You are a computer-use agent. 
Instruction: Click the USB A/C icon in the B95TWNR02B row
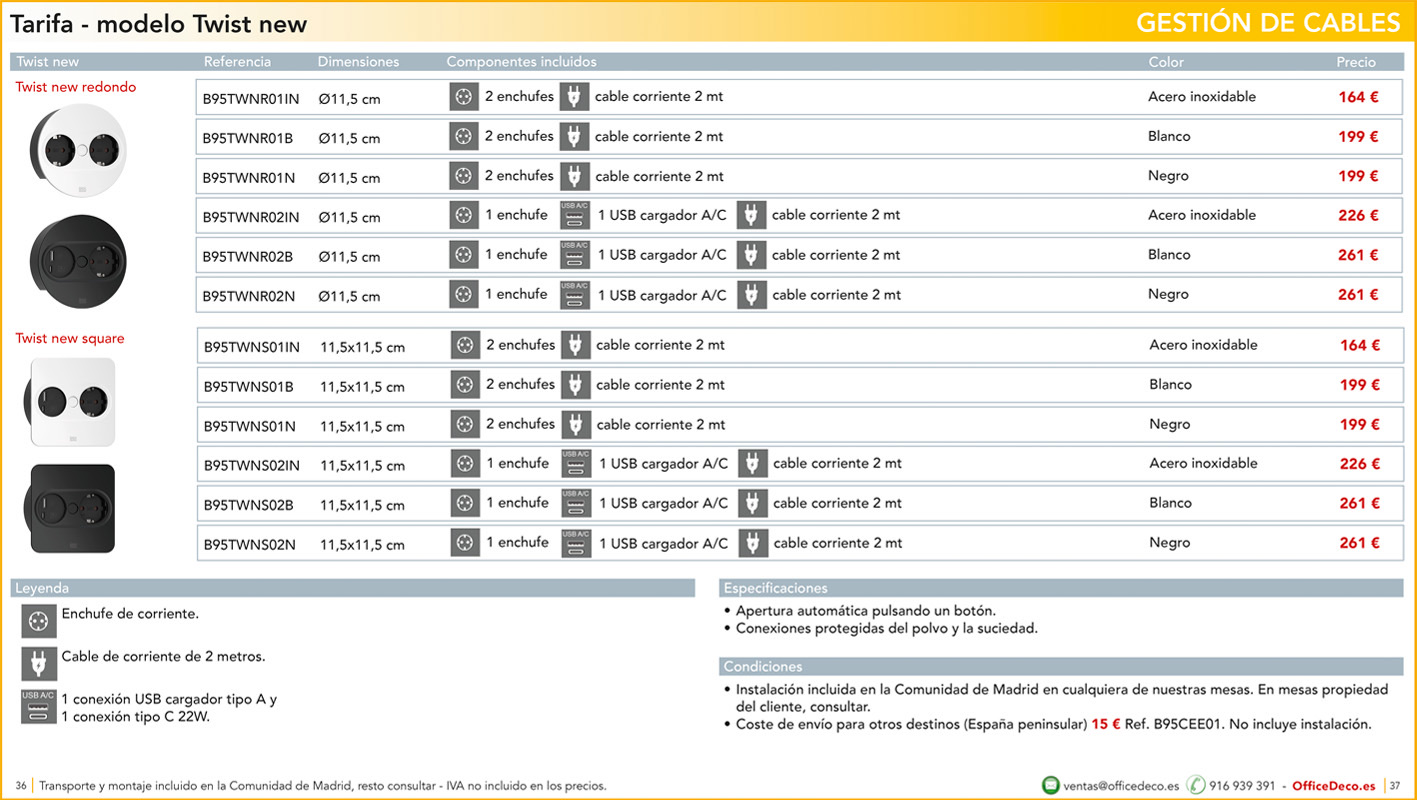click(x=574, y=255)
